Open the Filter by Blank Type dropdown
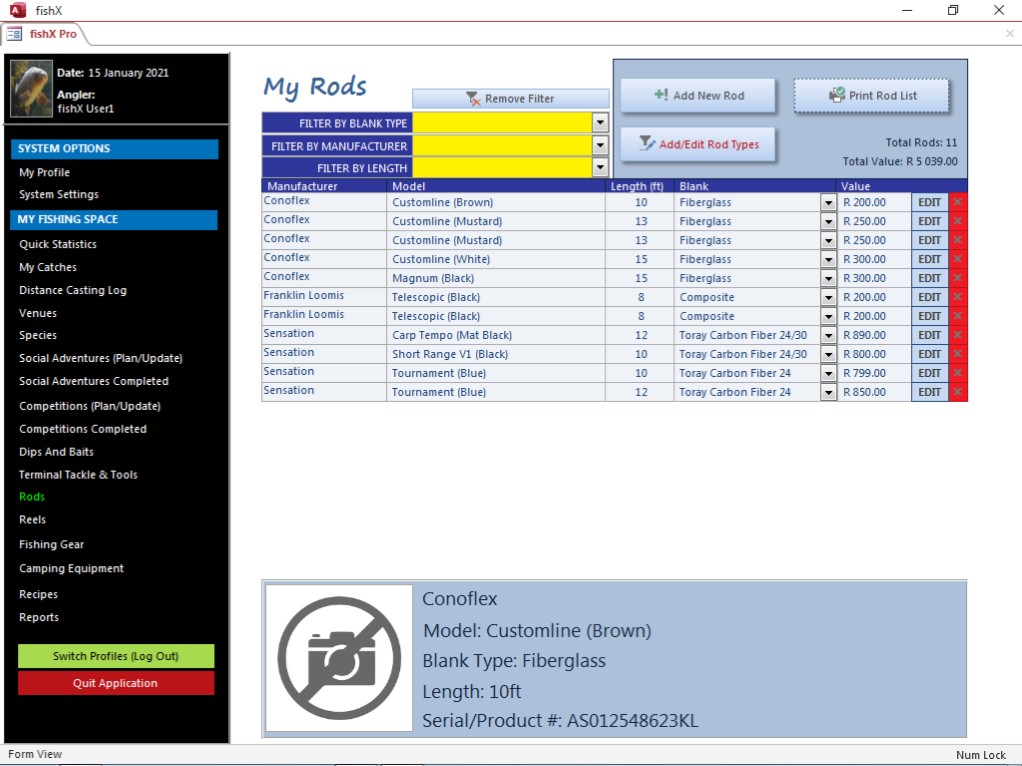 click(600, 122)
